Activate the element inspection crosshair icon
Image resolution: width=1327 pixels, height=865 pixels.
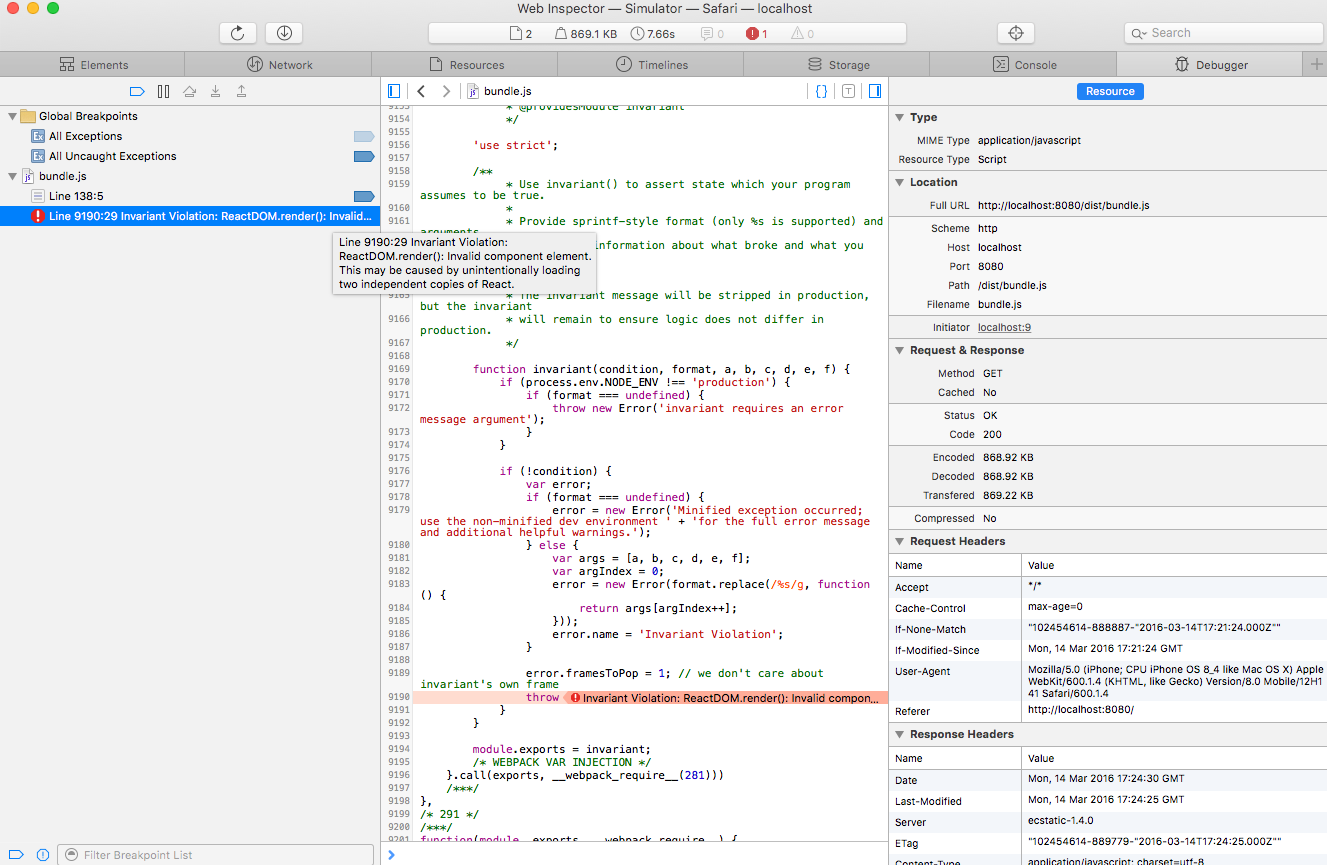click(1015, 32)
